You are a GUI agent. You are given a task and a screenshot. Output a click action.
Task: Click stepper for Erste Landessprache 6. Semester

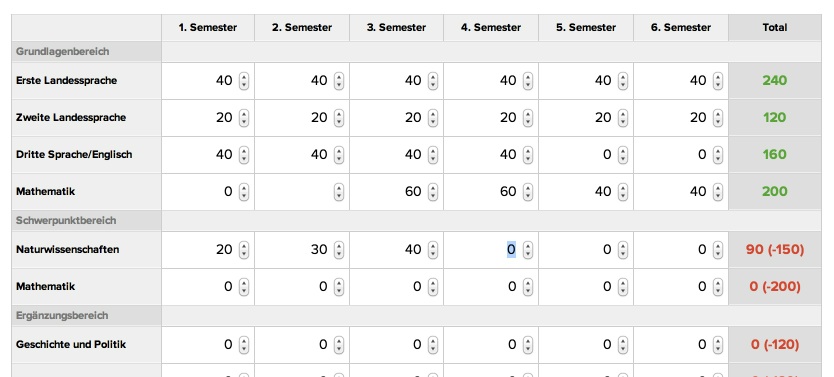point(718,81)
